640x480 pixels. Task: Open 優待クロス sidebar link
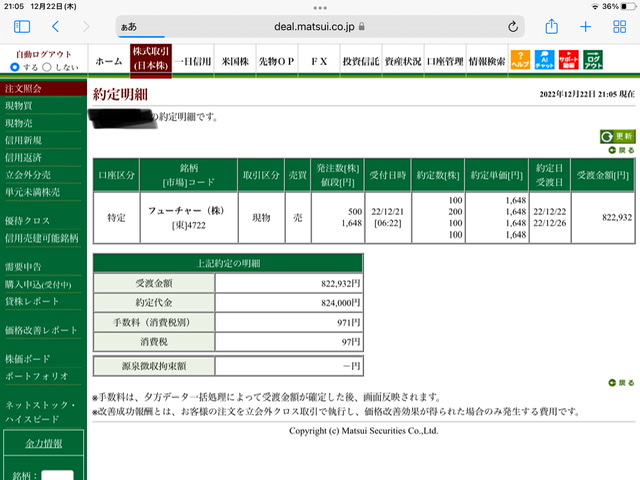tap(27, 221)
